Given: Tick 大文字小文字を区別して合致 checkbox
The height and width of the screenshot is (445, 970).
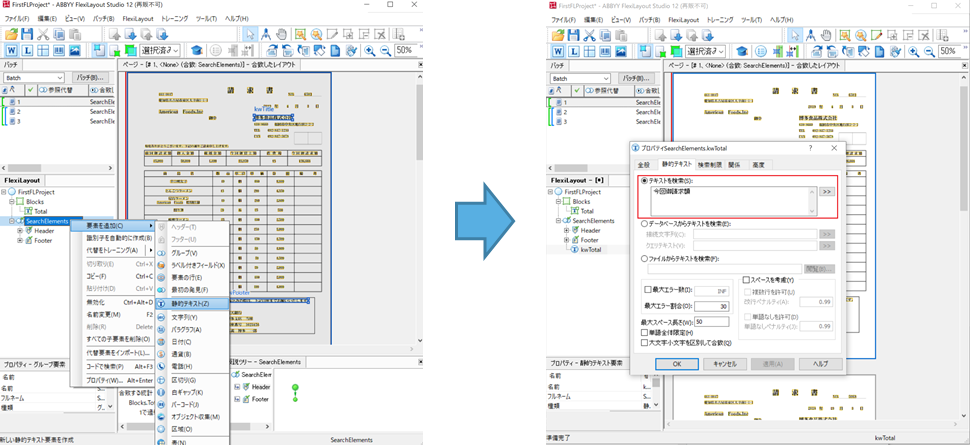Looking at the screenshot, I should point(645,342).
